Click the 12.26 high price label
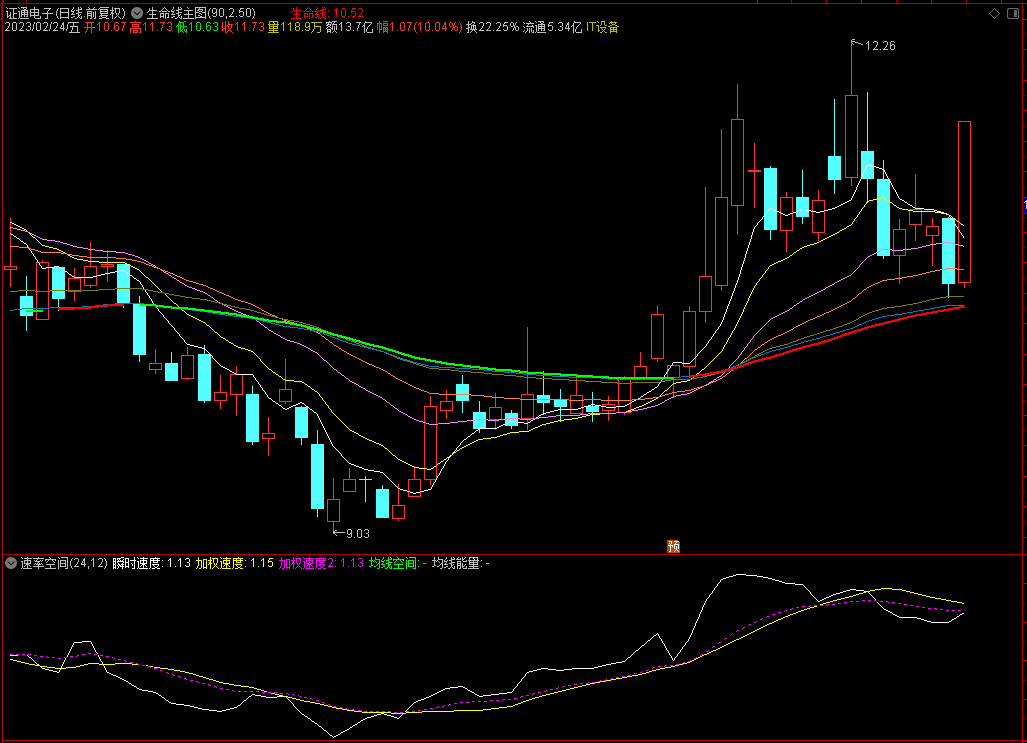 (880, 46)
